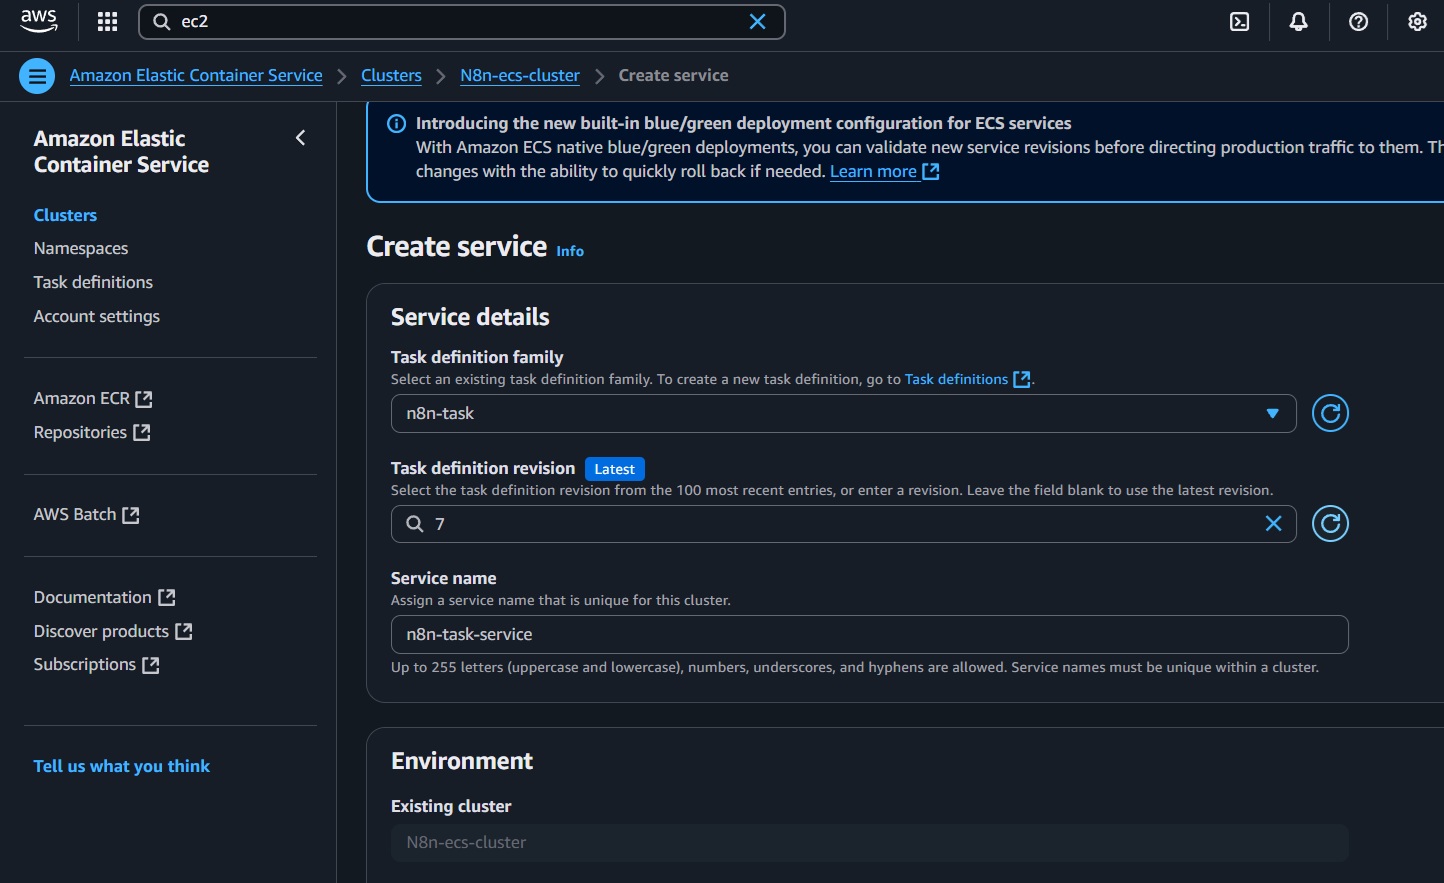
Task: Open the notifications bell
Action: (x=1298, y=21)
